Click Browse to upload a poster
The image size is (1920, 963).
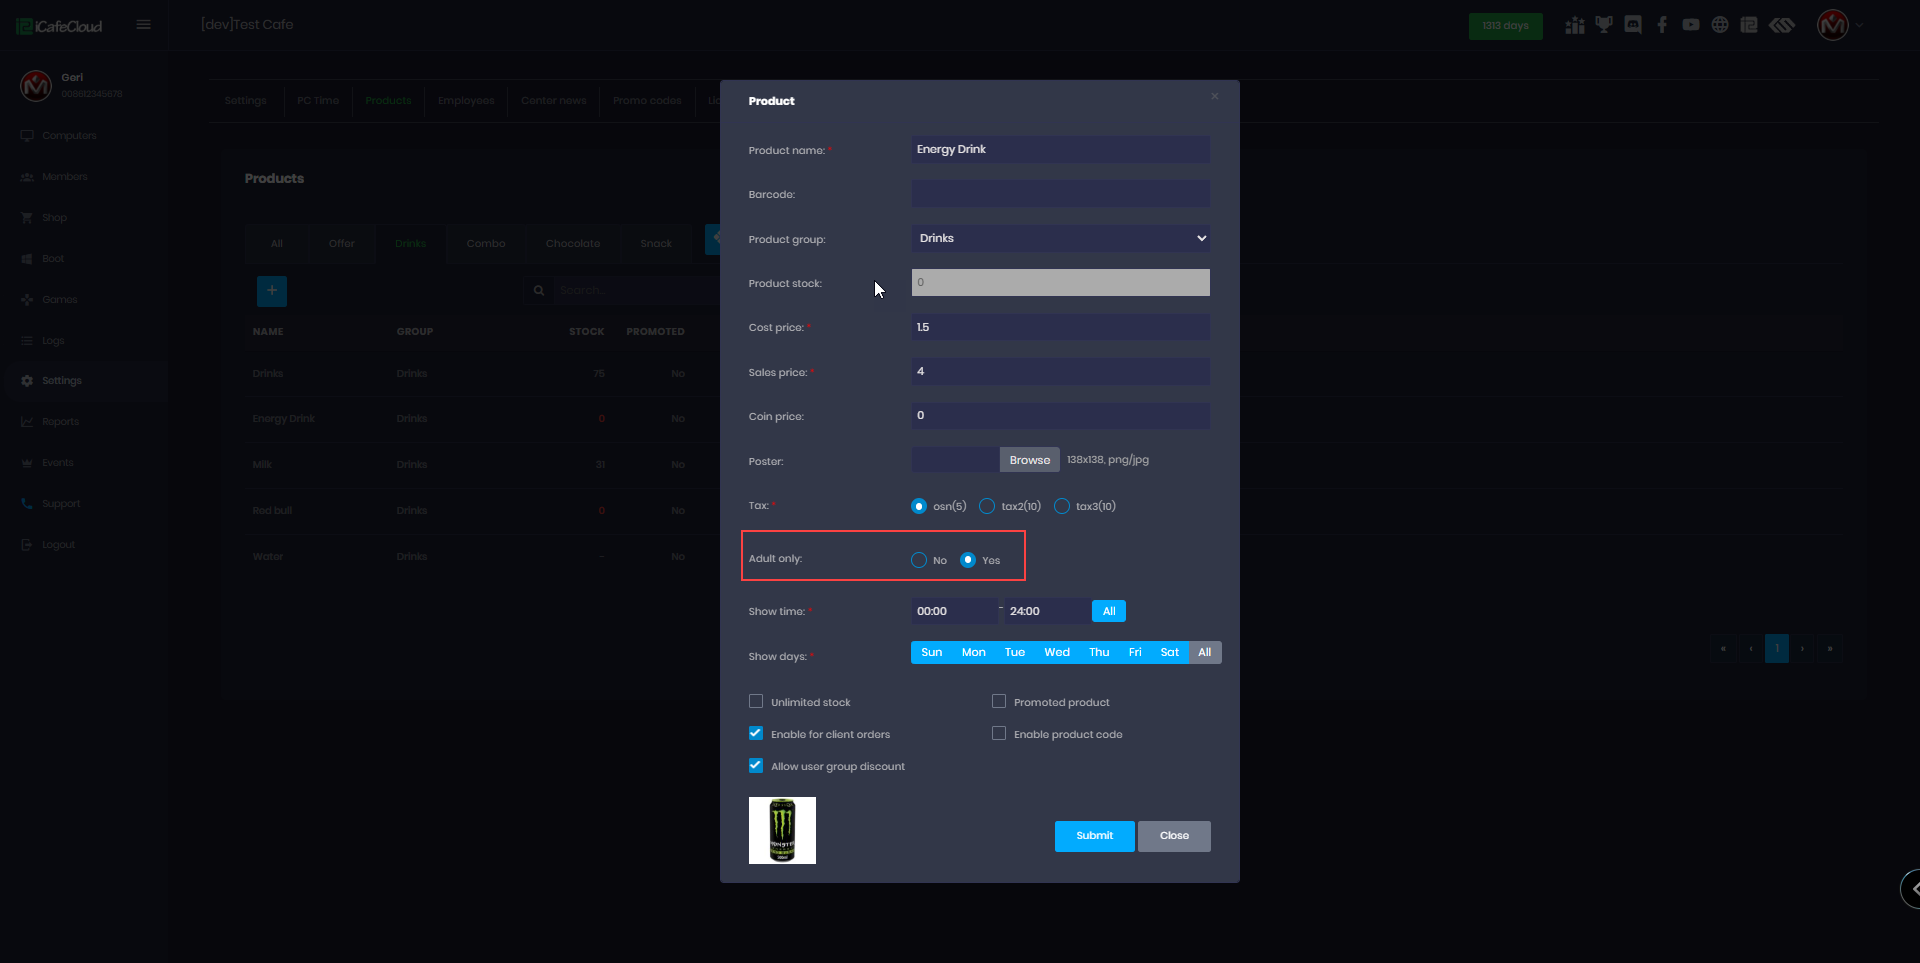(1030, 460)
